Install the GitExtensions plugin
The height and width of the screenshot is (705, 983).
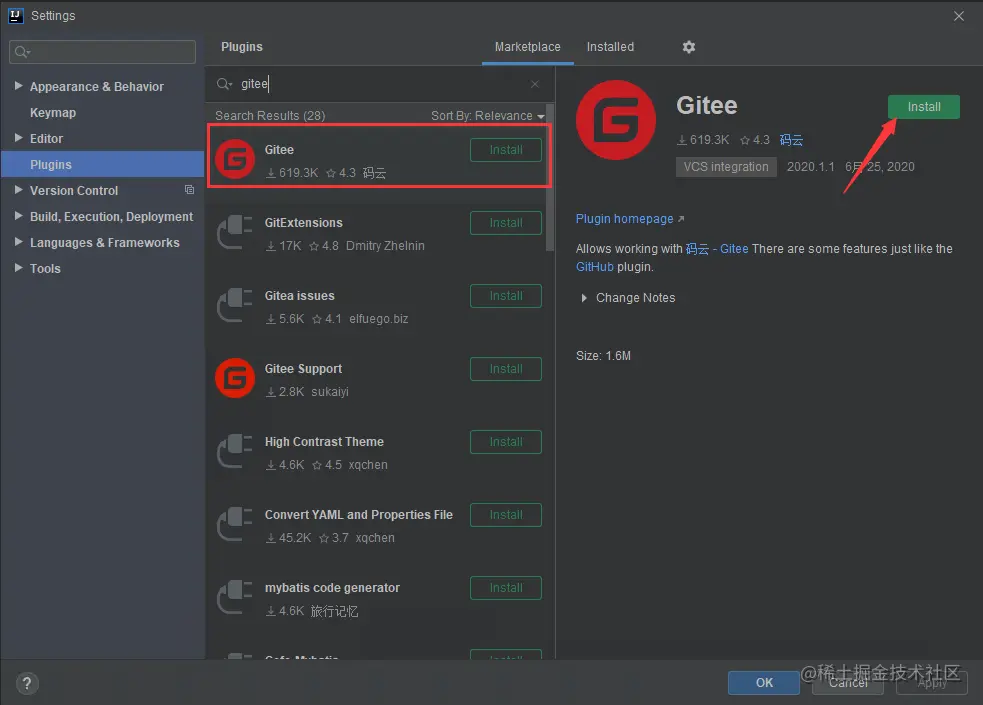pyautogui.click(x=506, y=223)
